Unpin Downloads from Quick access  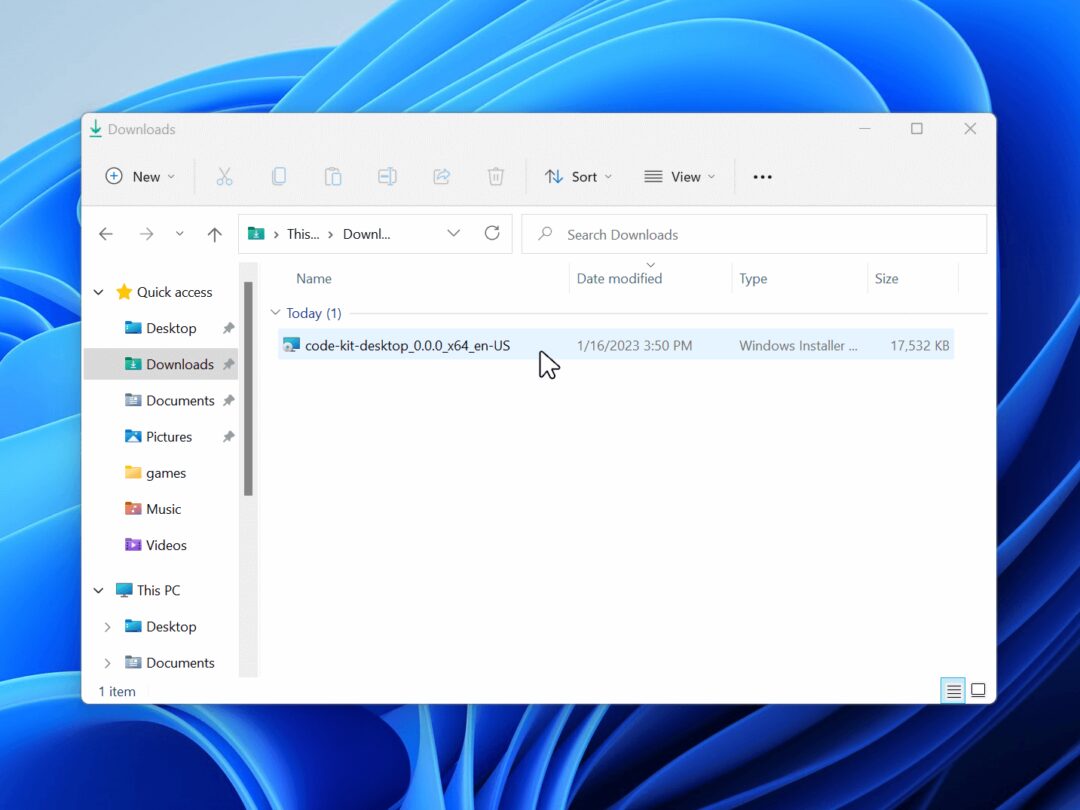[229, 364]
